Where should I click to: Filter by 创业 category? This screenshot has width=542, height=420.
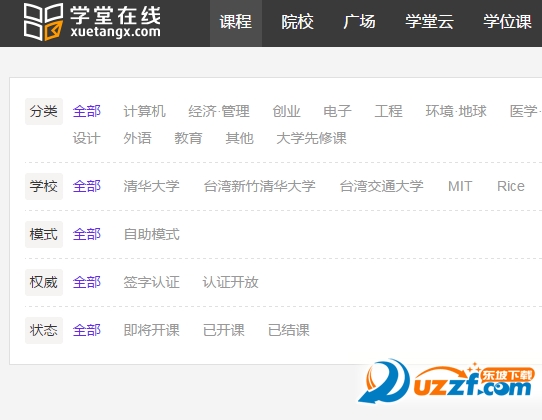[286, 111]
